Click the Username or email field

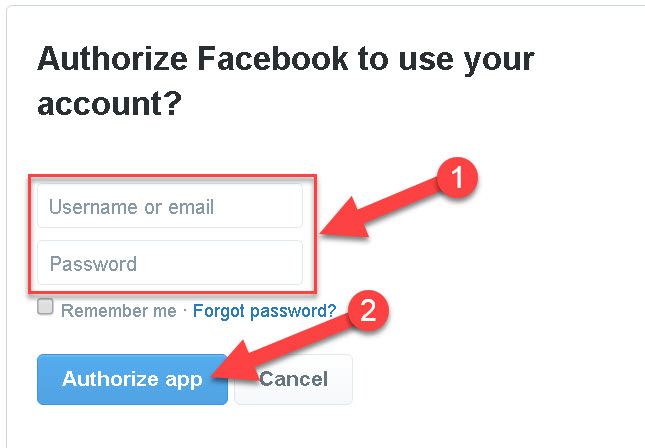coord(169,206)
